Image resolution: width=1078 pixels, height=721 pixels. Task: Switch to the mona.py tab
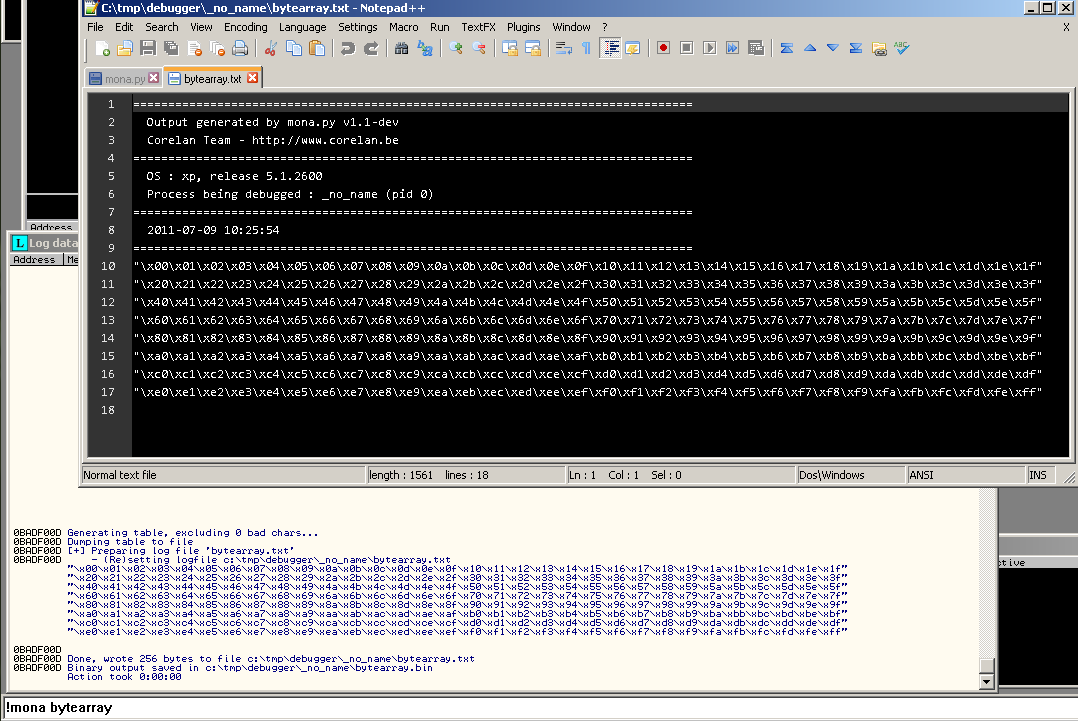click(x=125, y=78)
